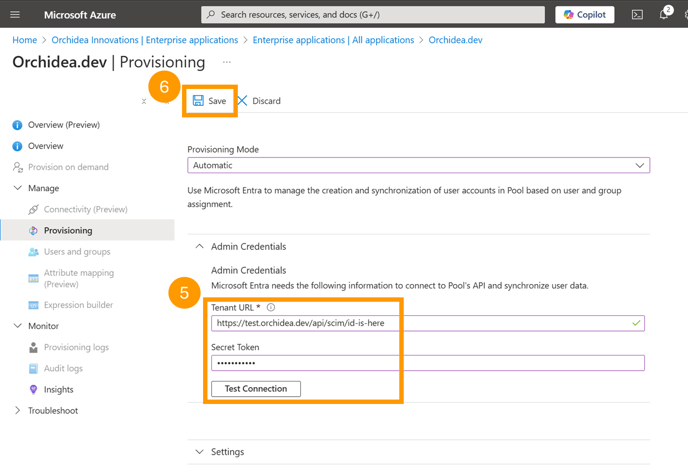Collapse the Manage menu group
This screenshot has height=470, width=688.
pos(18,188)
